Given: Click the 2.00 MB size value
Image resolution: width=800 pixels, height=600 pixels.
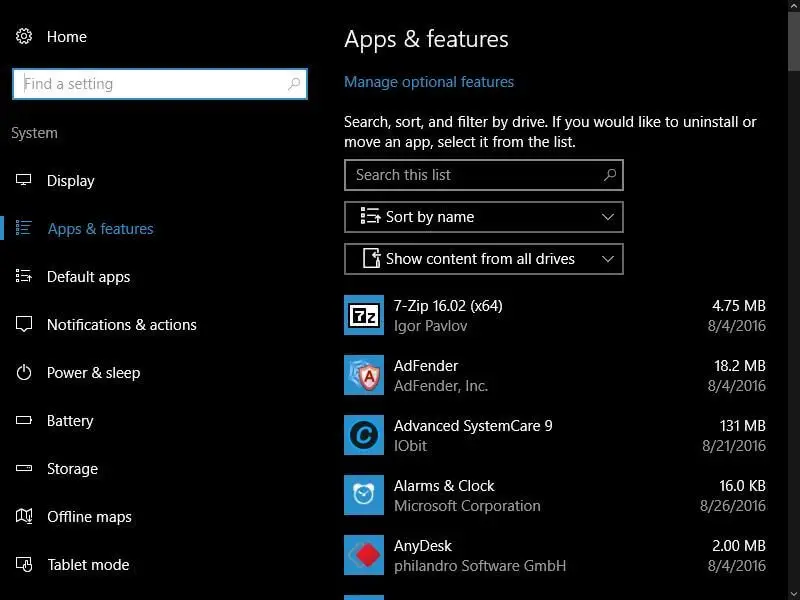Looking at the screenshot, I should coord(738,546).
